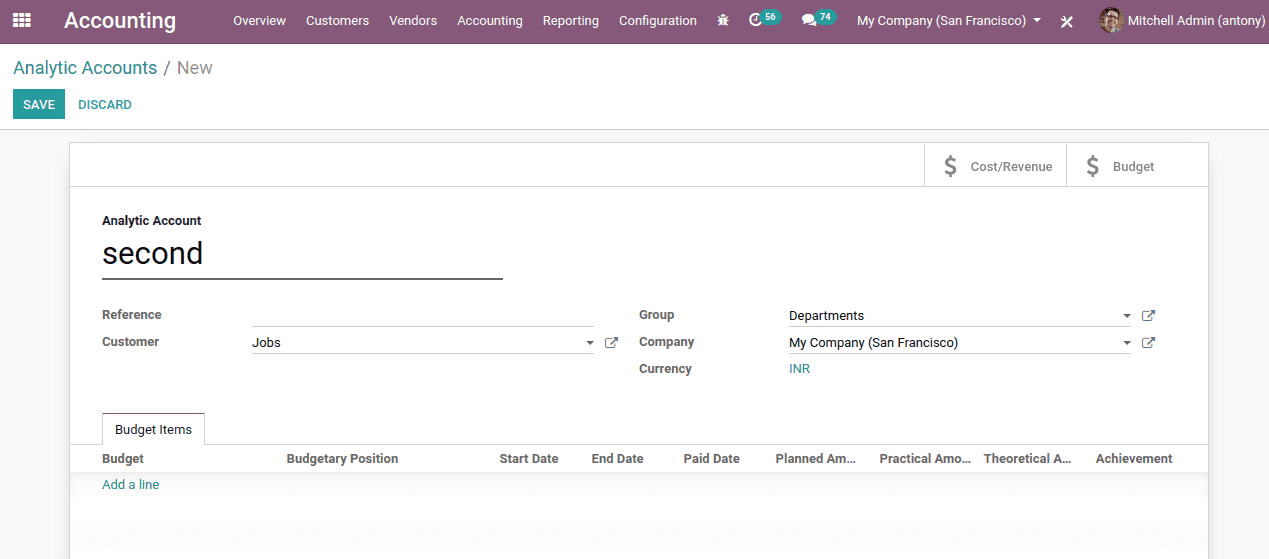Screen dimensions: 1269x559
Task: Open the Reporting menu
Action: (571, 20)
